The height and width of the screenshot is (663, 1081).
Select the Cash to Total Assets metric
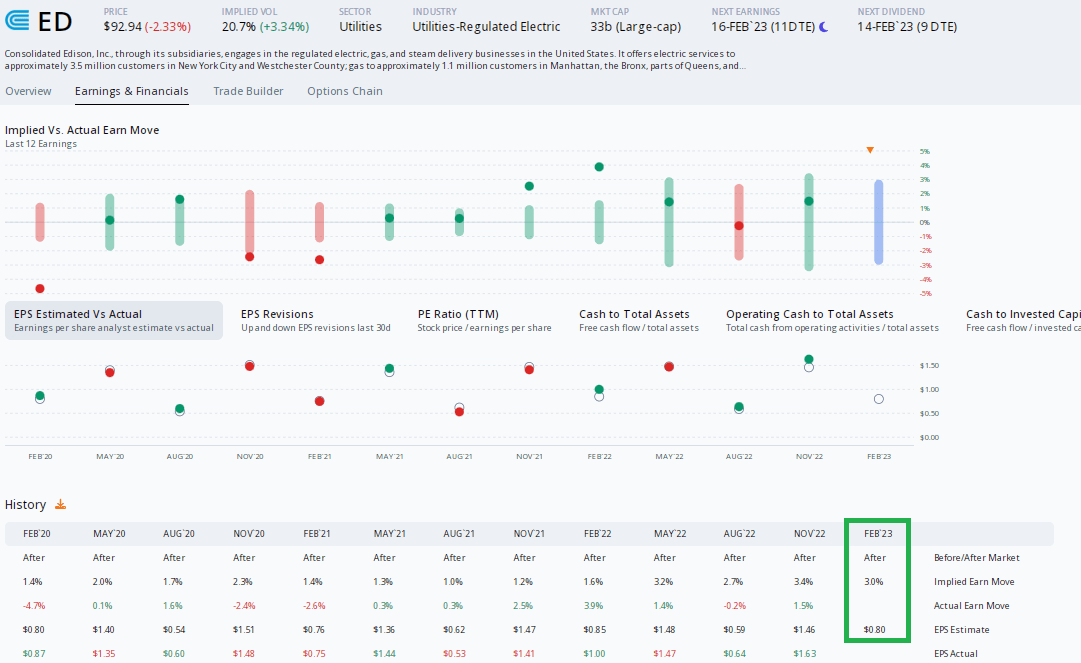[x=639, y=320]
